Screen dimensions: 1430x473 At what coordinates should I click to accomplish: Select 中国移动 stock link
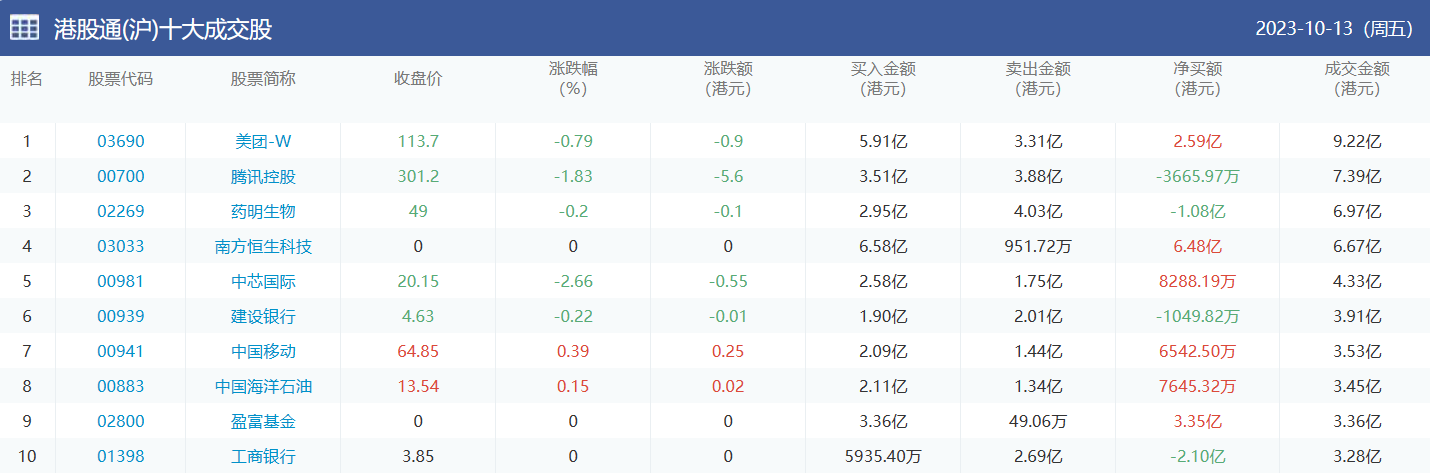click(263, 352)
